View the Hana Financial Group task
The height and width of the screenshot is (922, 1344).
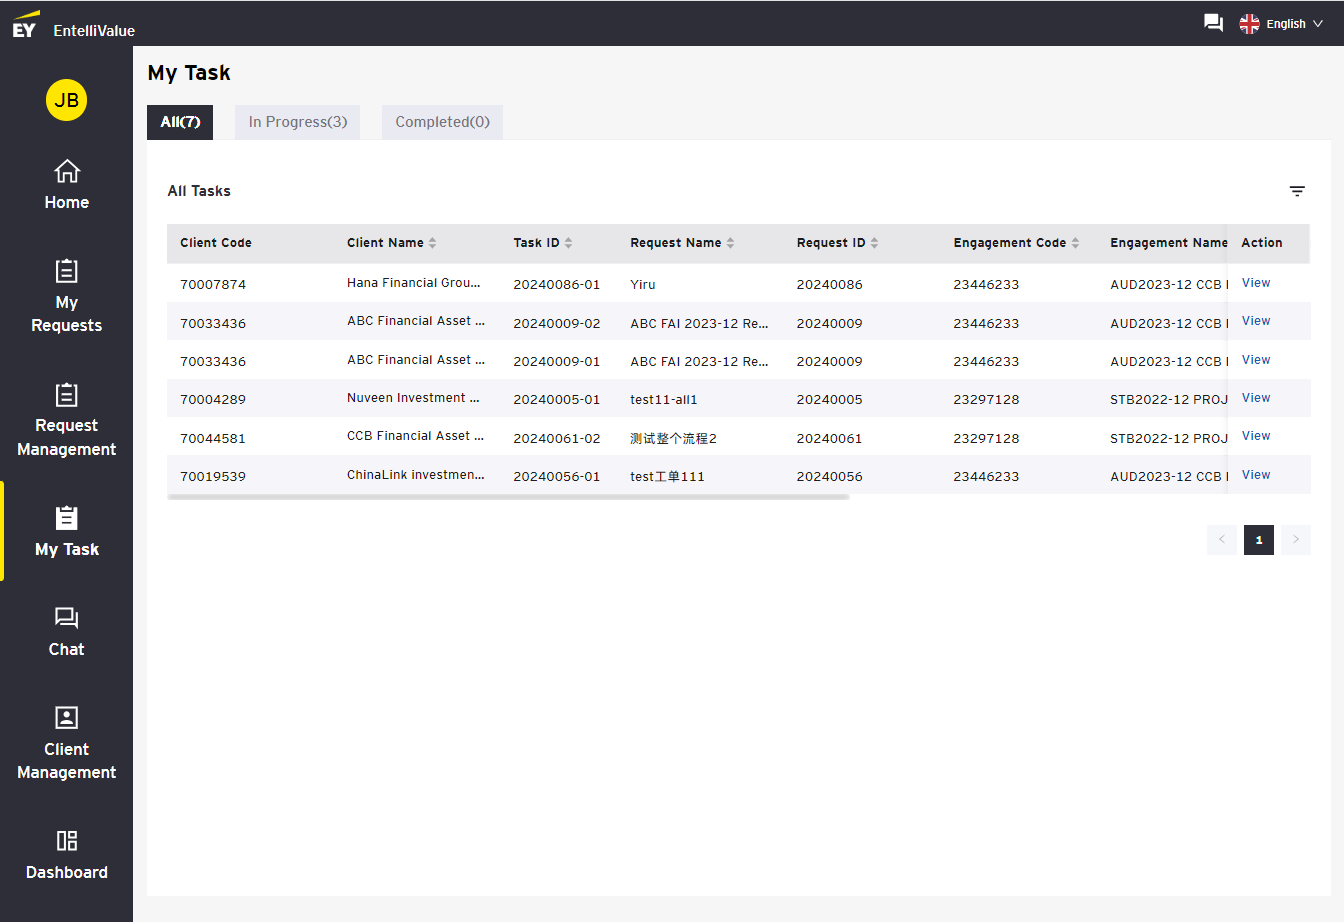coord(1256,283)
